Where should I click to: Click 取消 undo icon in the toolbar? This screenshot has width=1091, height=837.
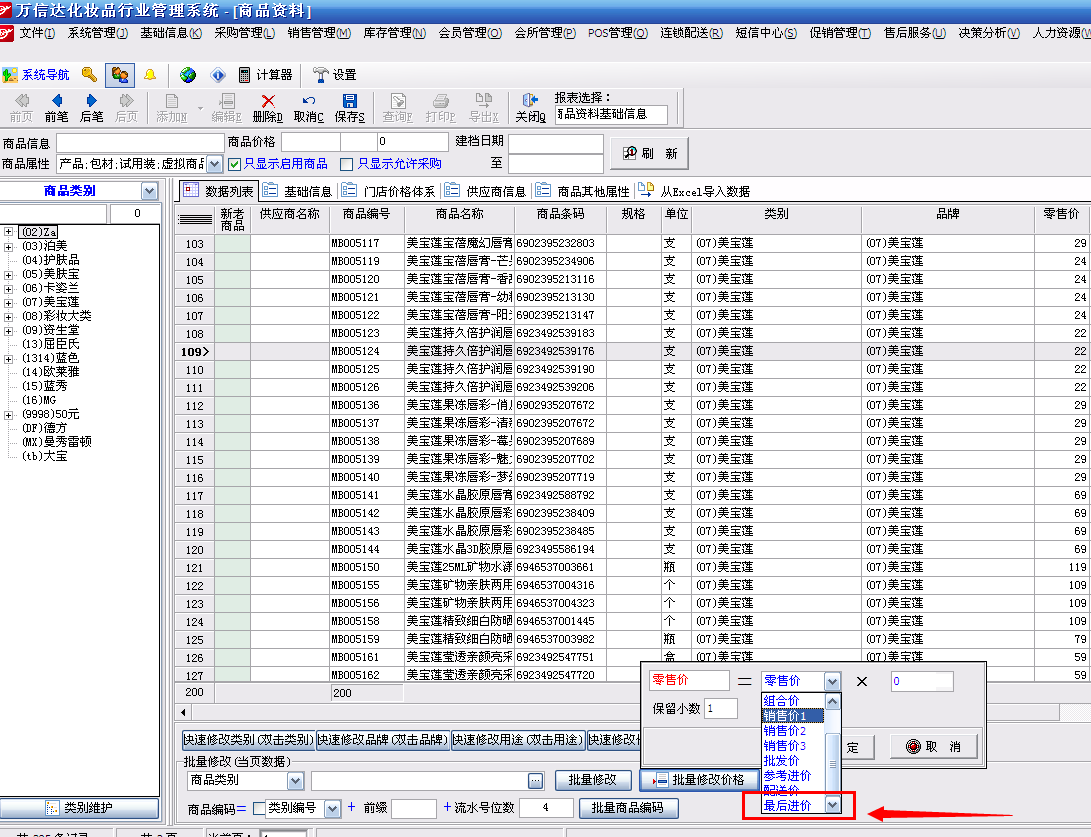coord(309,108)
